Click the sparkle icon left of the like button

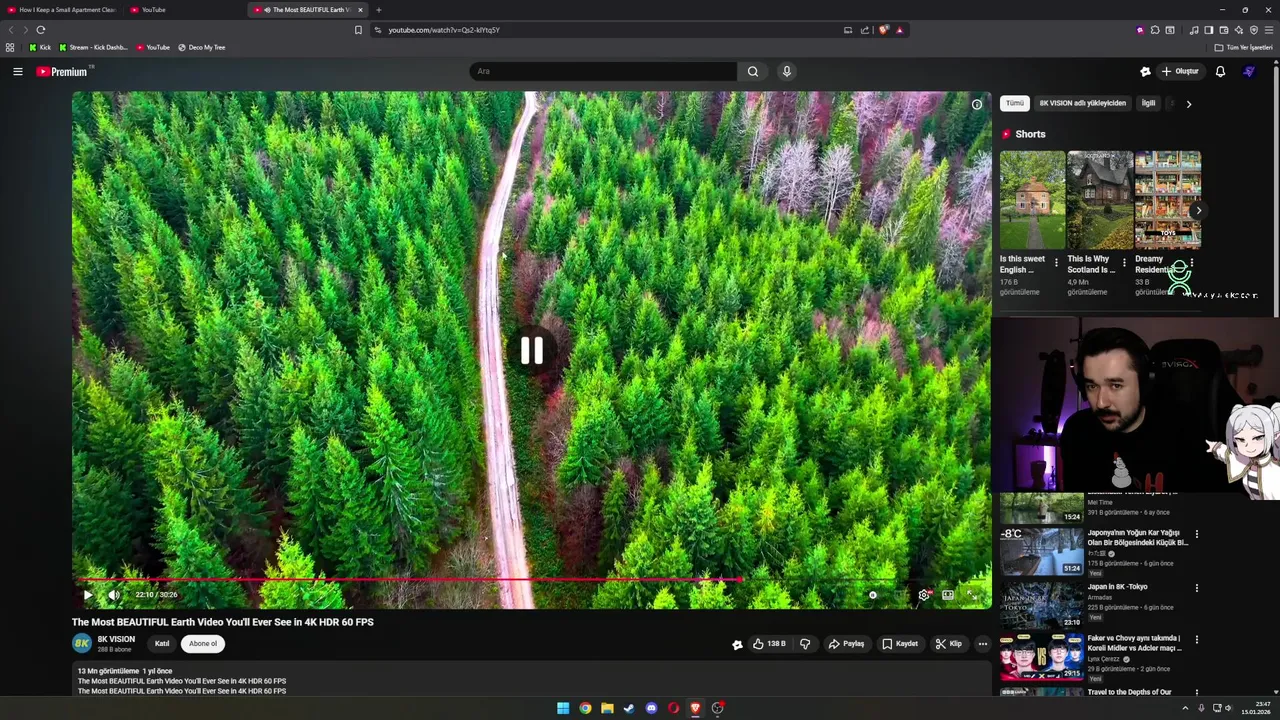(x=738, y=645)
